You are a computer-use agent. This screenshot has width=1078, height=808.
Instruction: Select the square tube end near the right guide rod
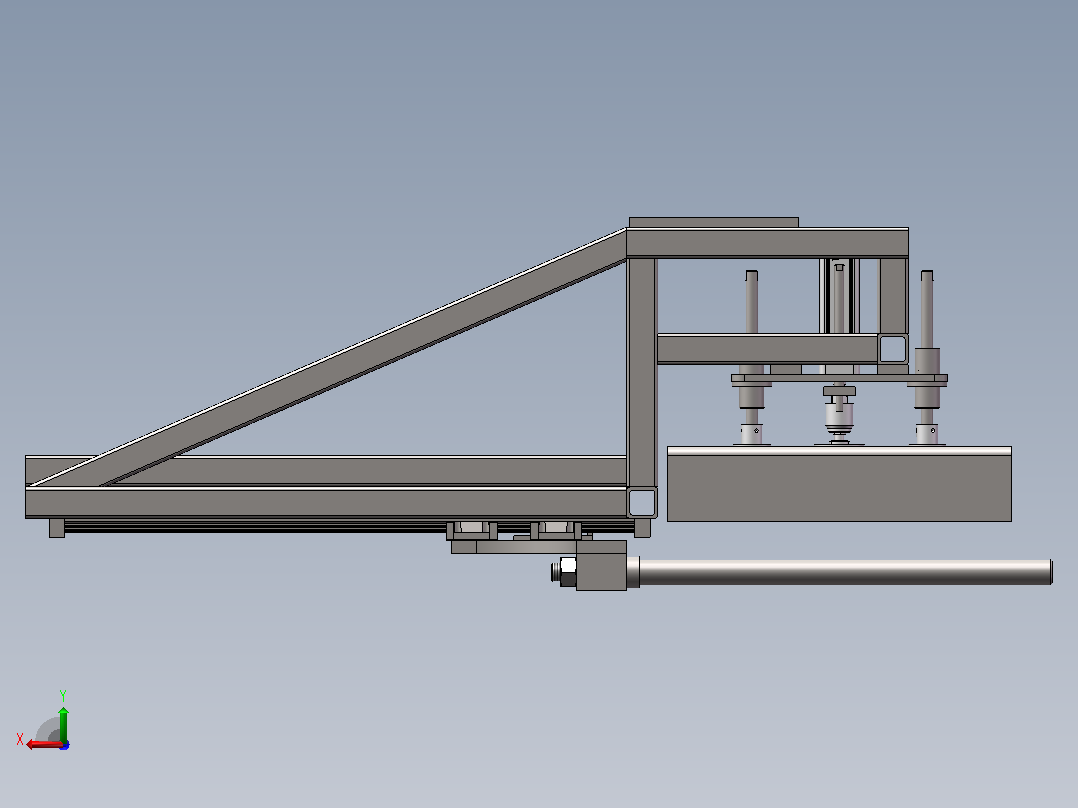pyautogui.click(x=893, y=349)
